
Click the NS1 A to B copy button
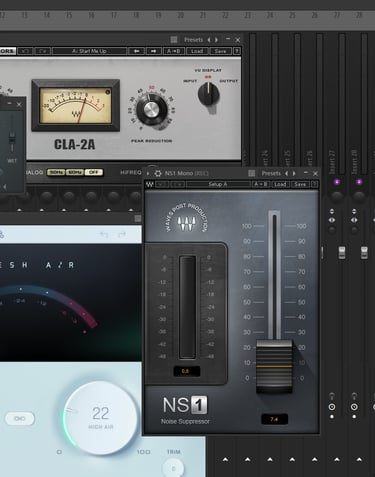click(x=261, y=184)
